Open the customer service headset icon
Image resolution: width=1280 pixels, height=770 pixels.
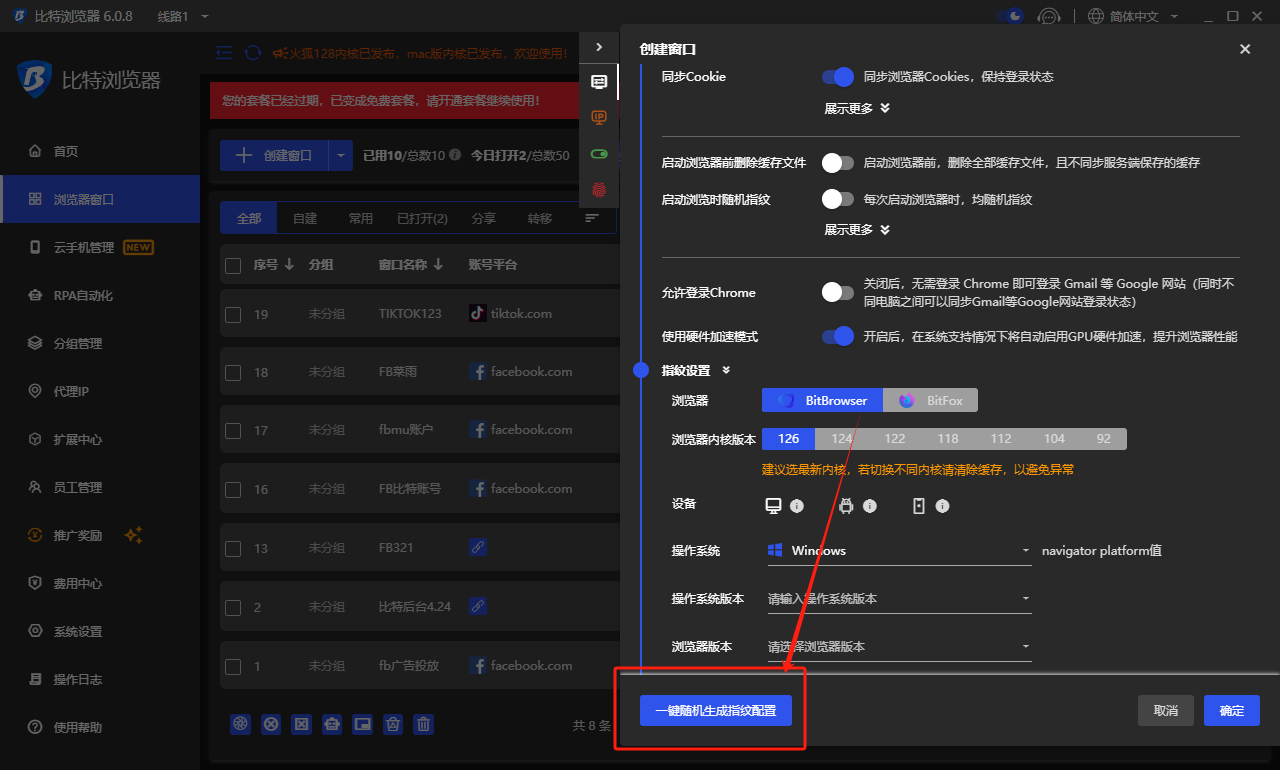point(1048,16)
